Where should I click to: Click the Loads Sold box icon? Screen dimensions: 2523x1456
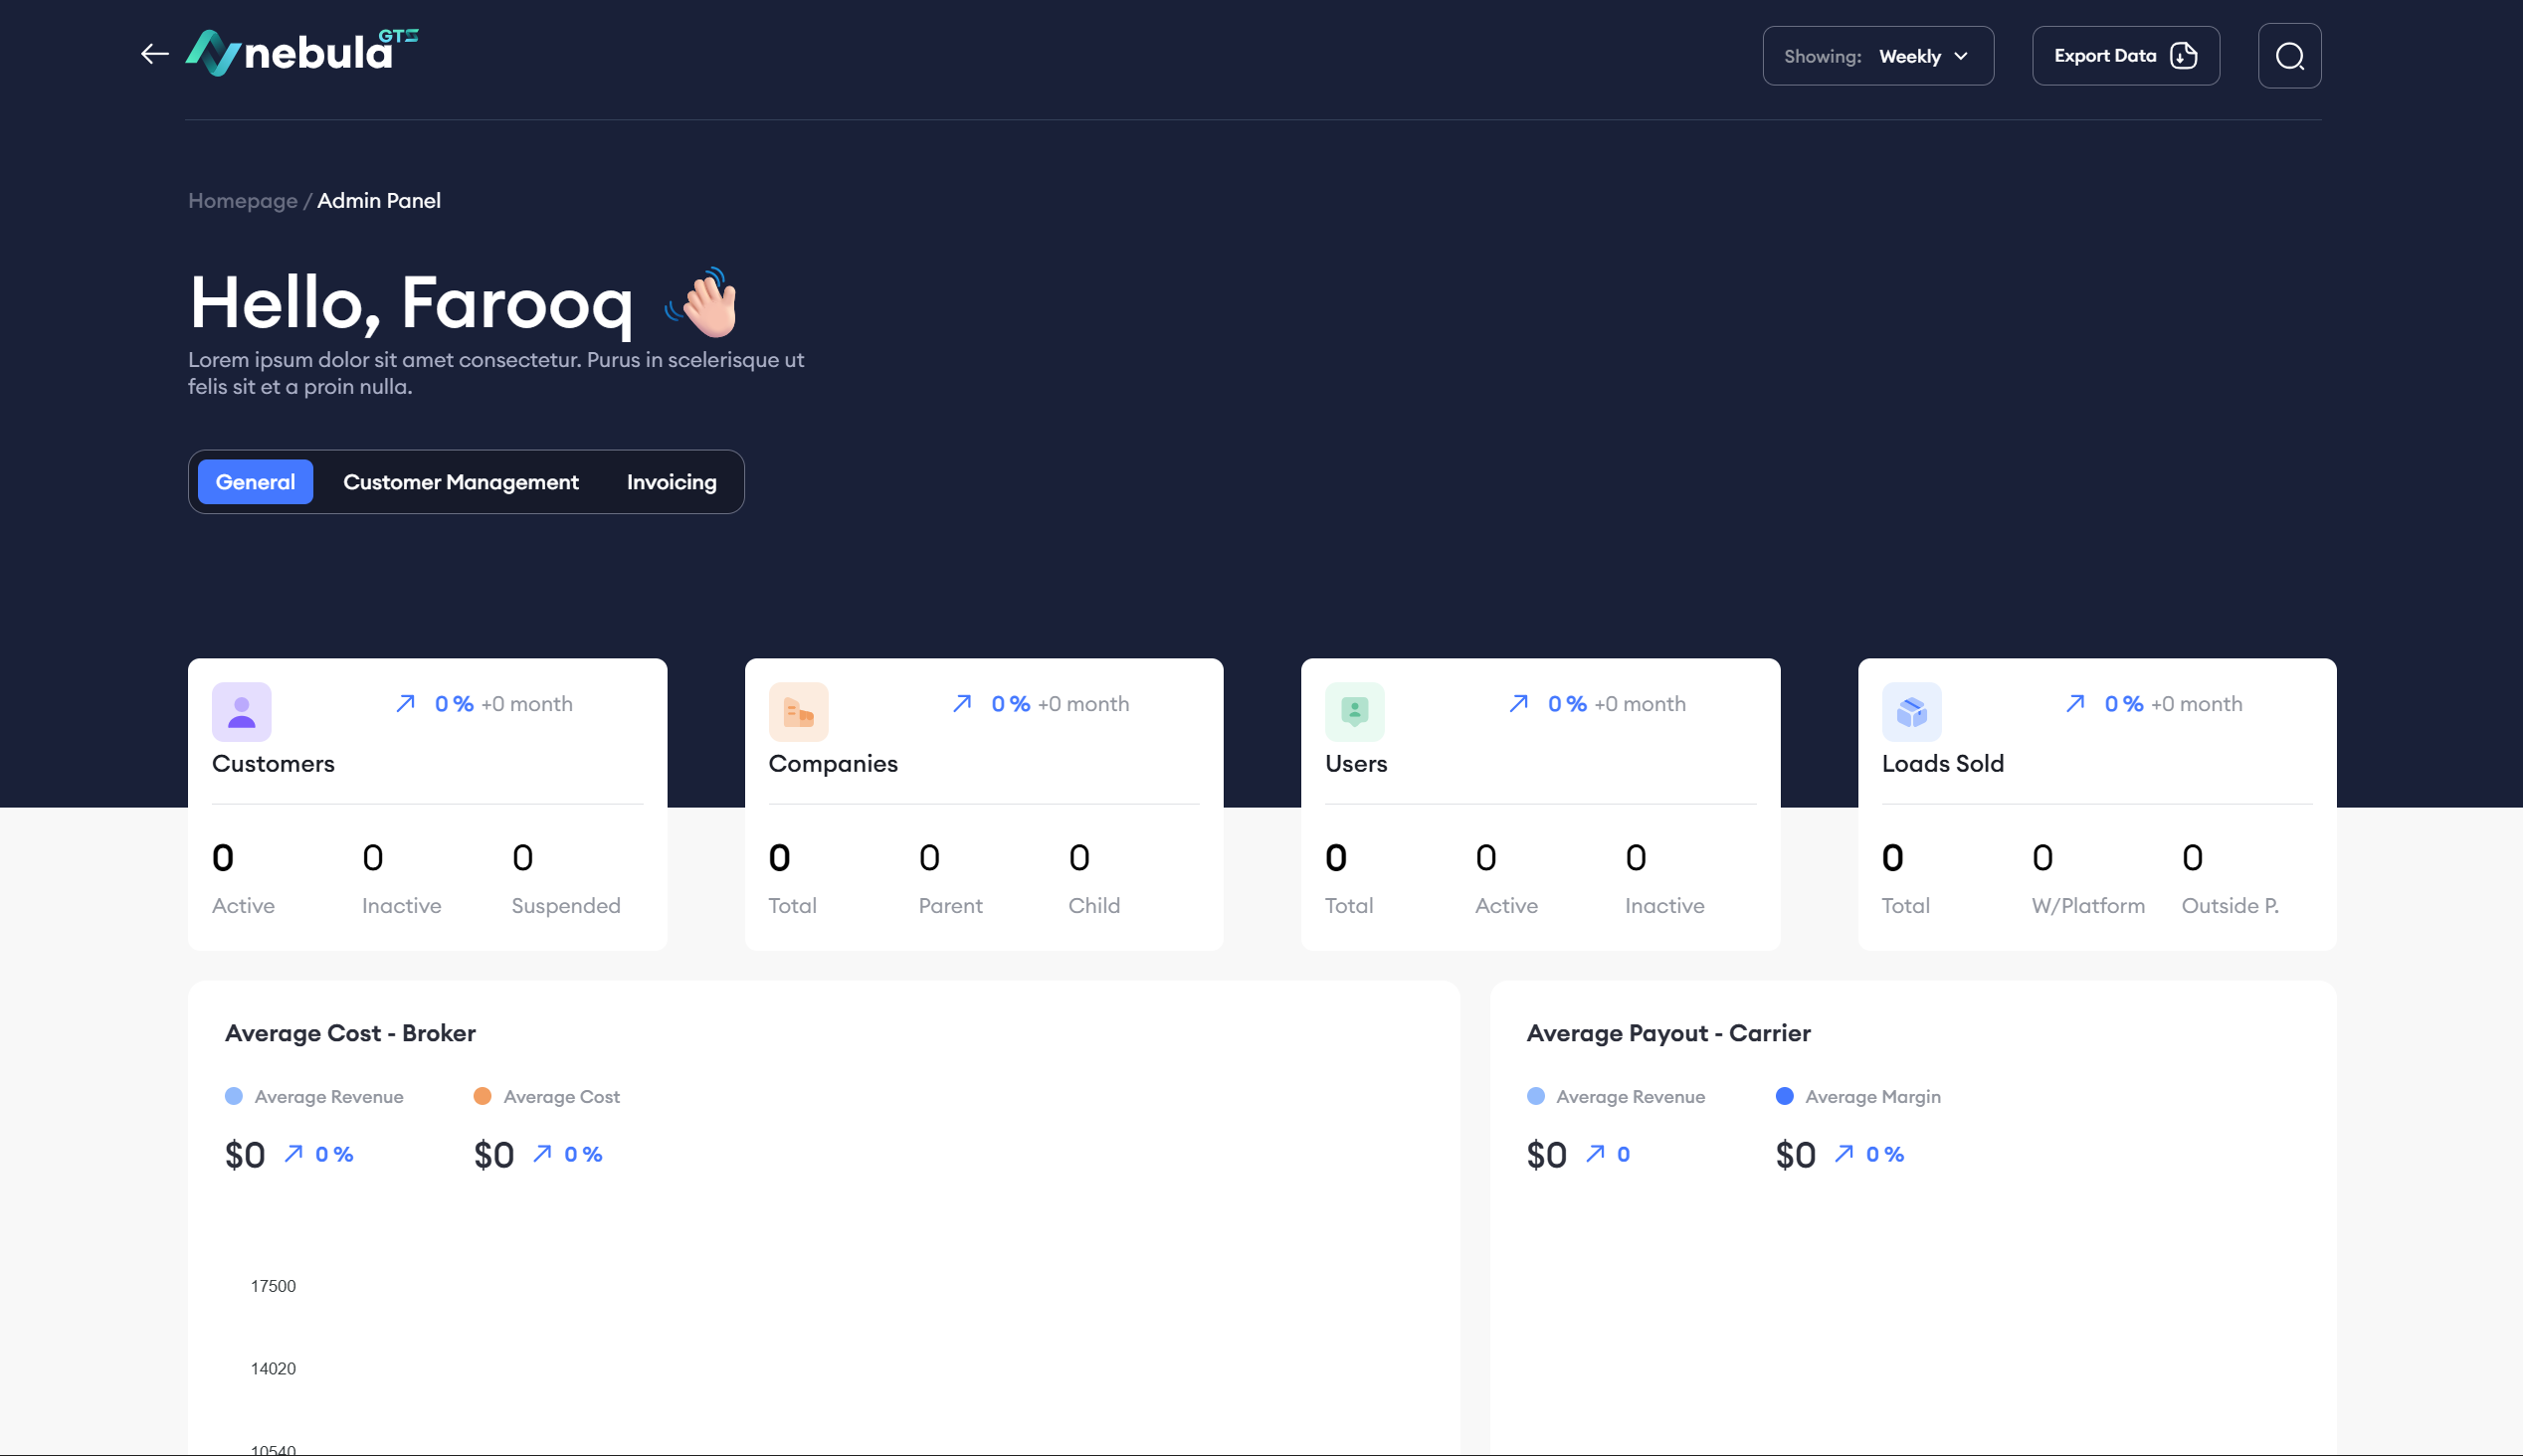[1911, 712]
